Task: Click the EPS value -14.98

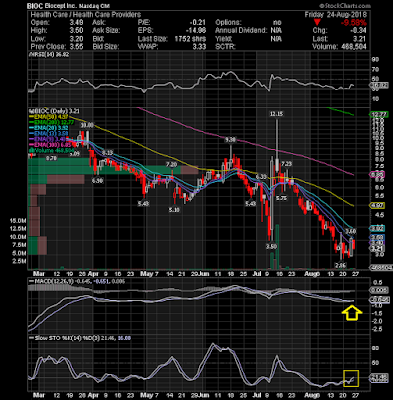Action: pyautogui.click(x=197, y=31)
